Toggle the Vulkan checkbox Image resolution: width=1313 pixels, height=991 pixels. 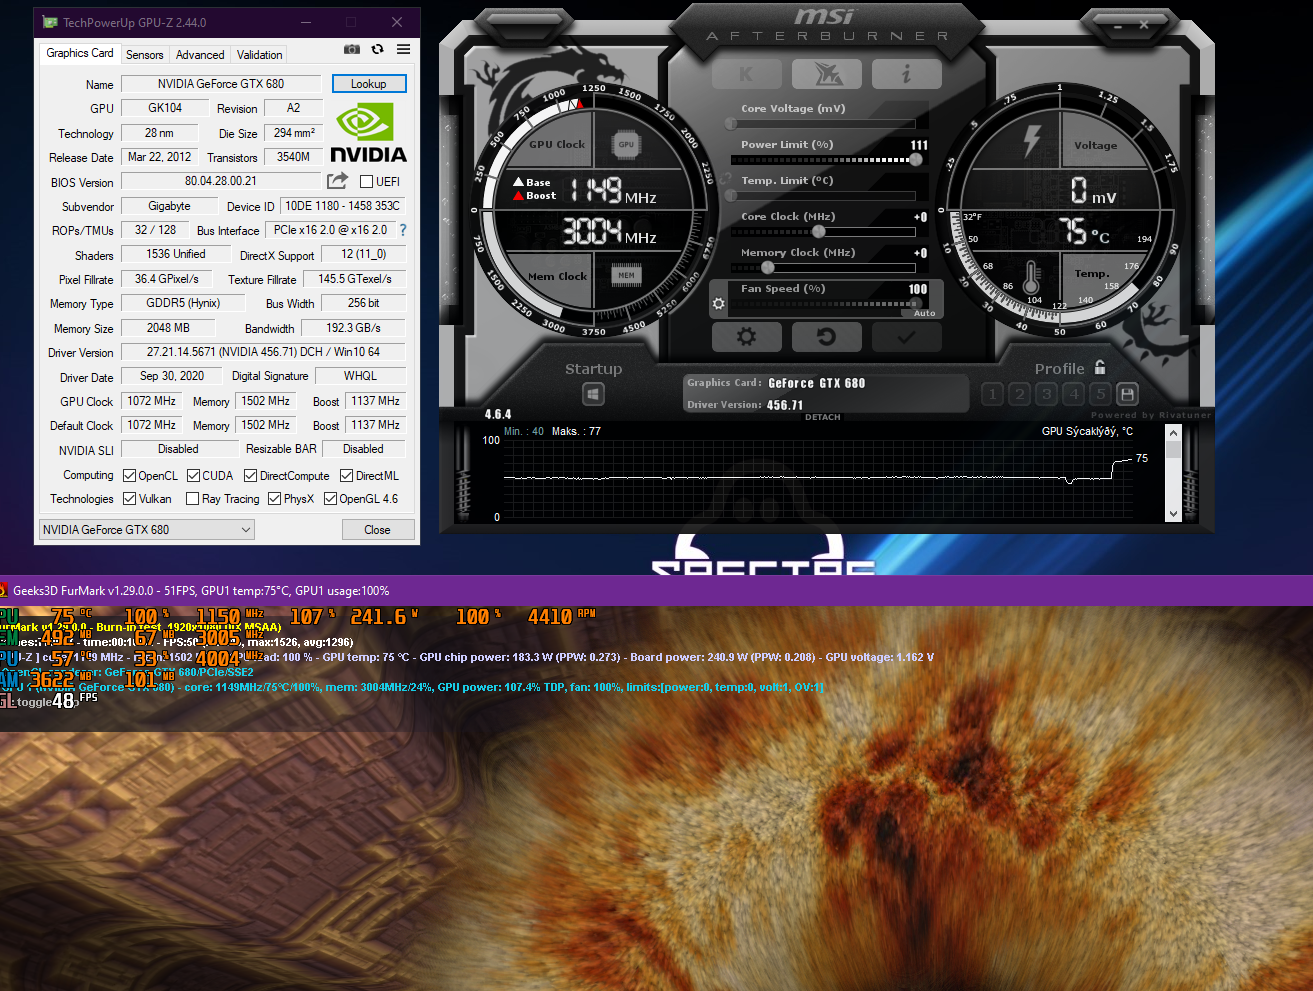click(129, 498)
